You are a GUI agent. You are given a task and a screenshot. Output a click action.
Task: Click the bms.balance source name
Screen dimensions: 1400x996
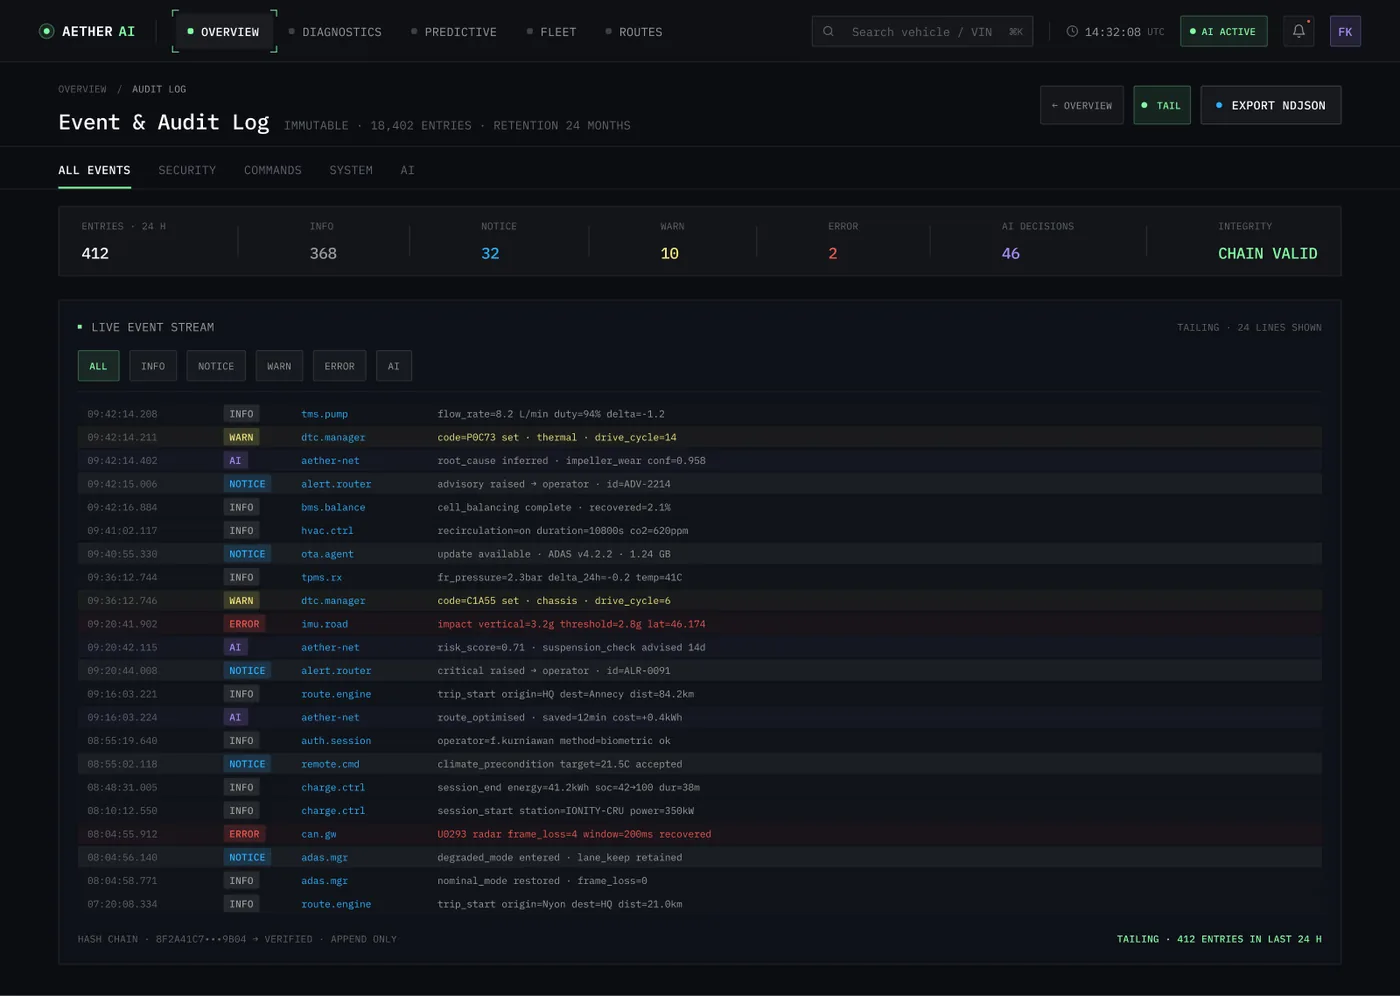click(x=333, y=507)
